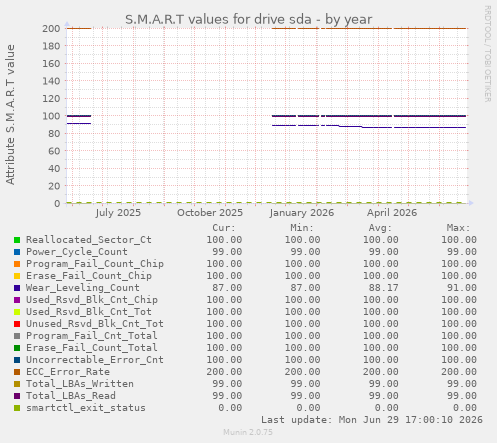Click the July 2025 x-axis label
The width and height of the screenshot is (497, 443).
point(118,213)
